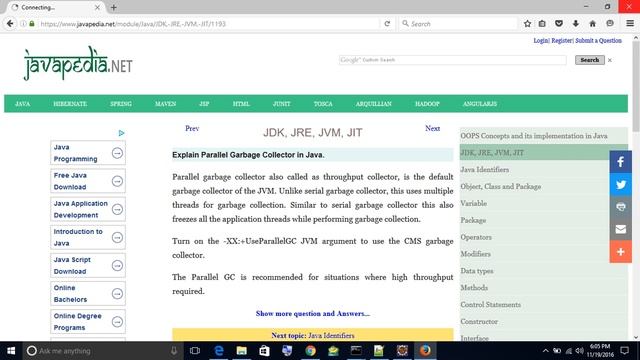Share the page on Twitter

620,184
